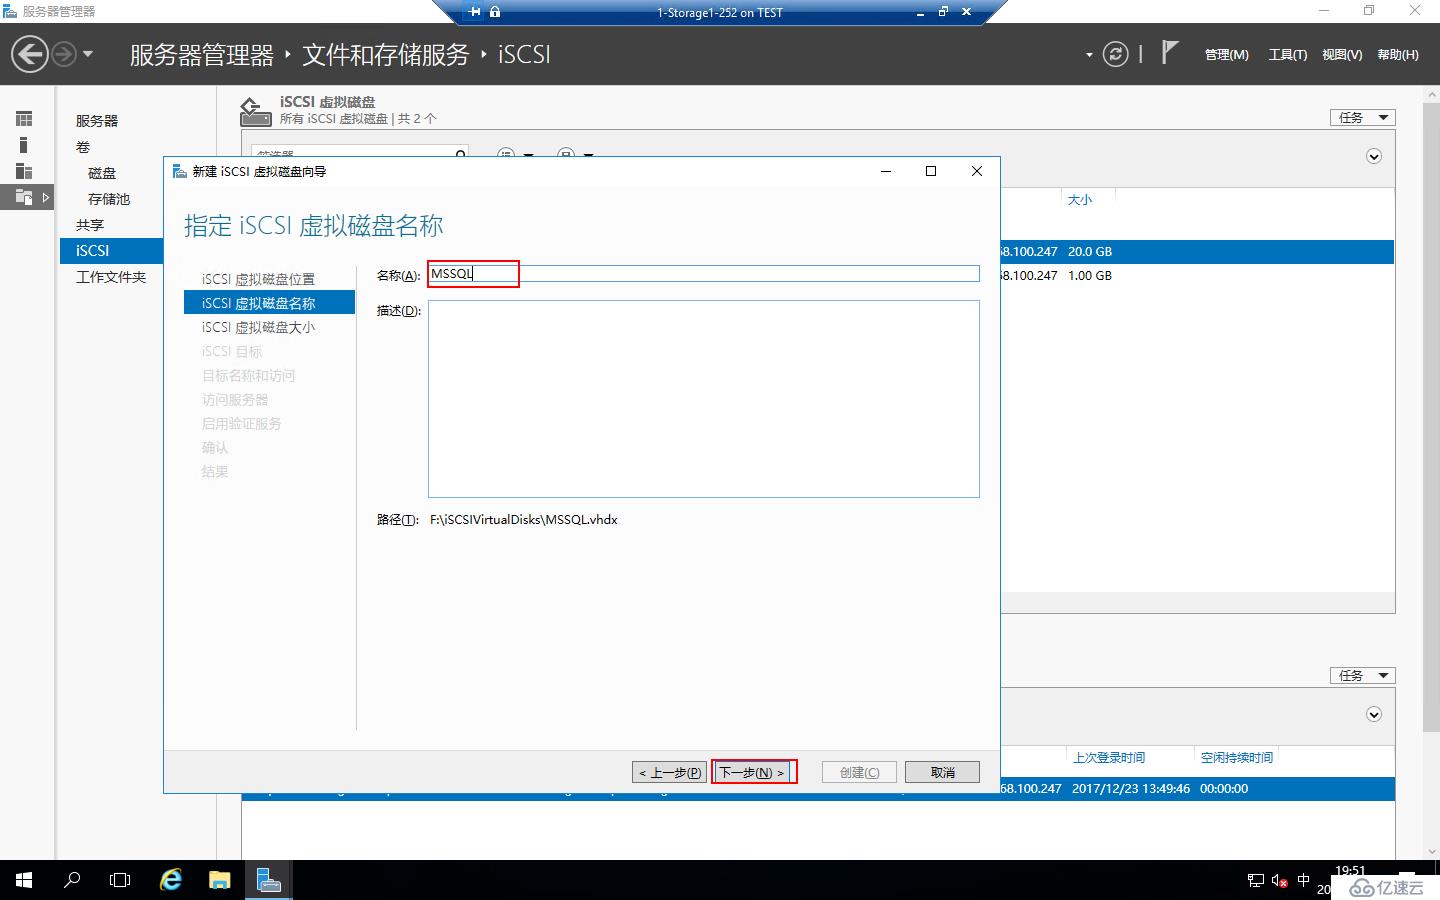The height and width of the screenshot is (900, 1440).
Task: Click the file and storage services icon
Action: [24, 197]
